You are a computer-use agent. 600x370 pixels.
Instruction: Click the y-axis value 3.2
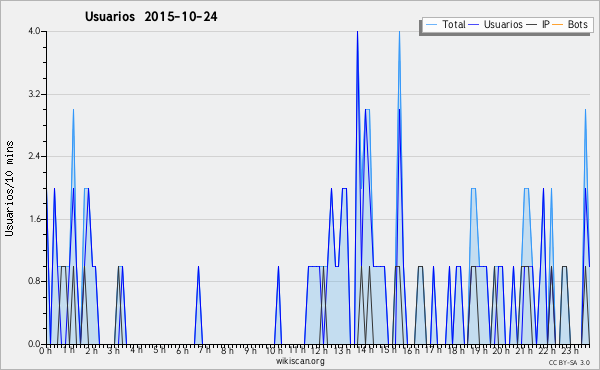(34, 94)
